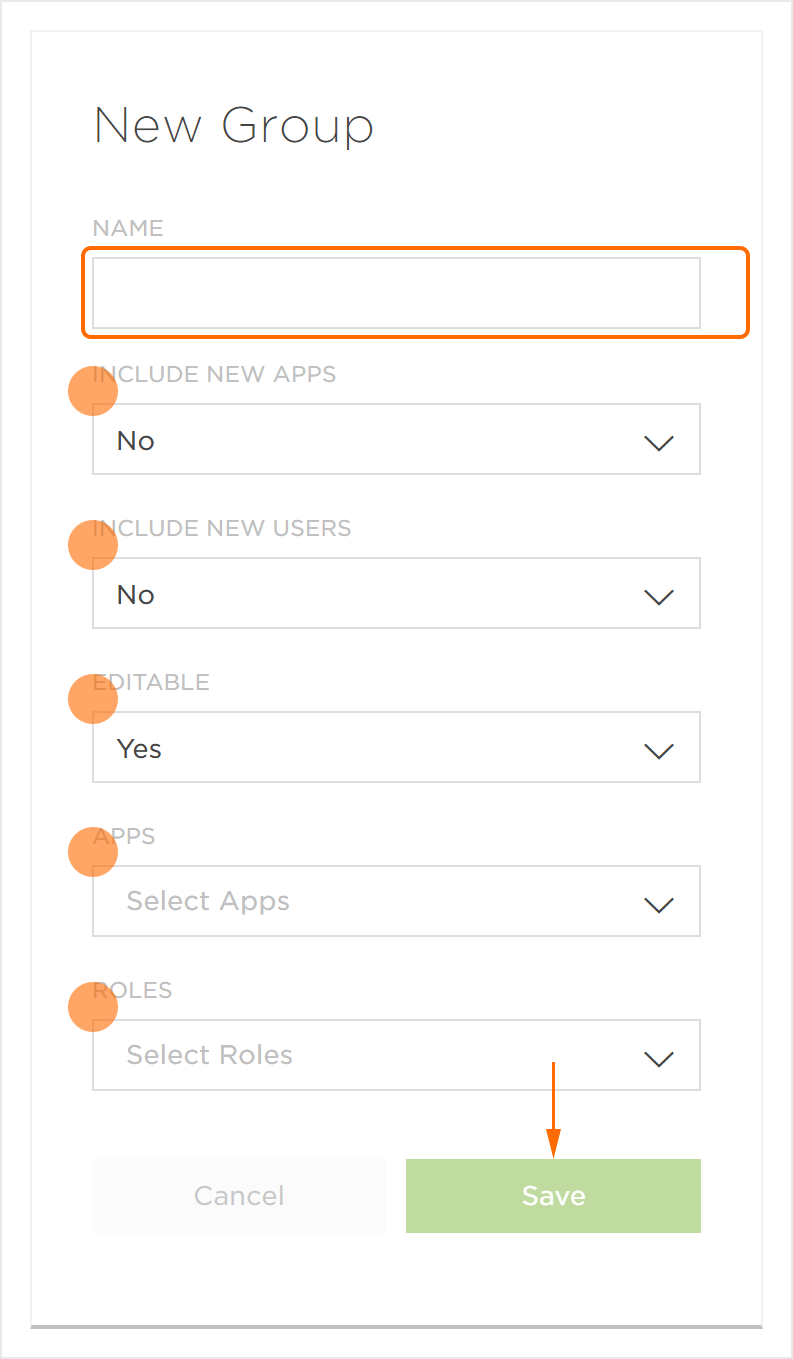Click the orange marker beside Include New Users
Screen dimensions: 793x1359
click(93, 546)
